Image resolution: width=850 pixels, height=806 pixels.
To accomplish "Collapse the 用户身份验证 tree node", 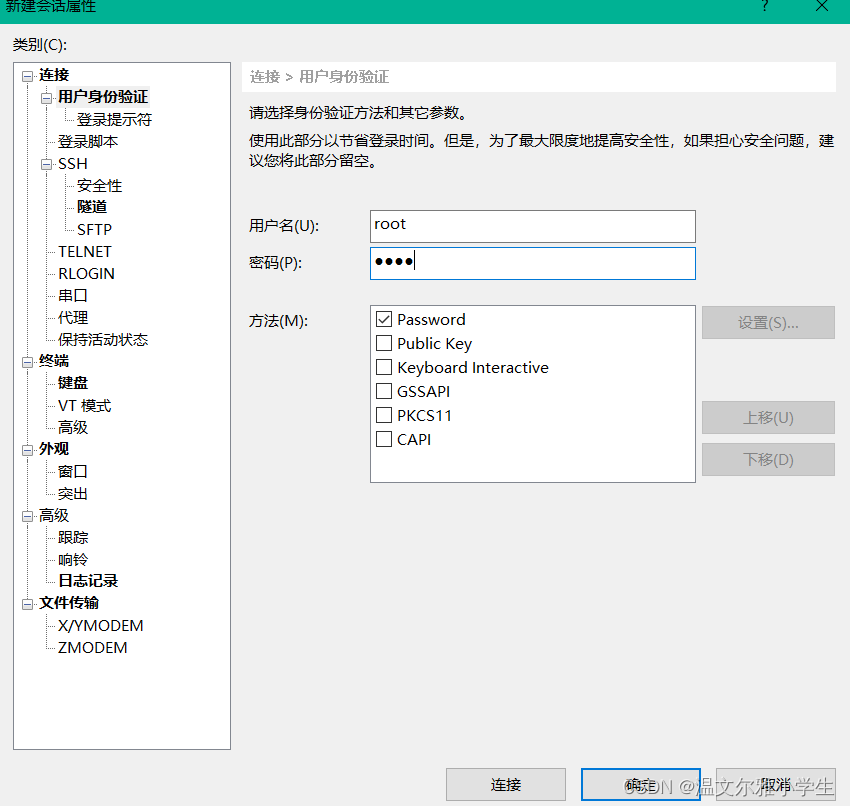I will coord(47,98).
